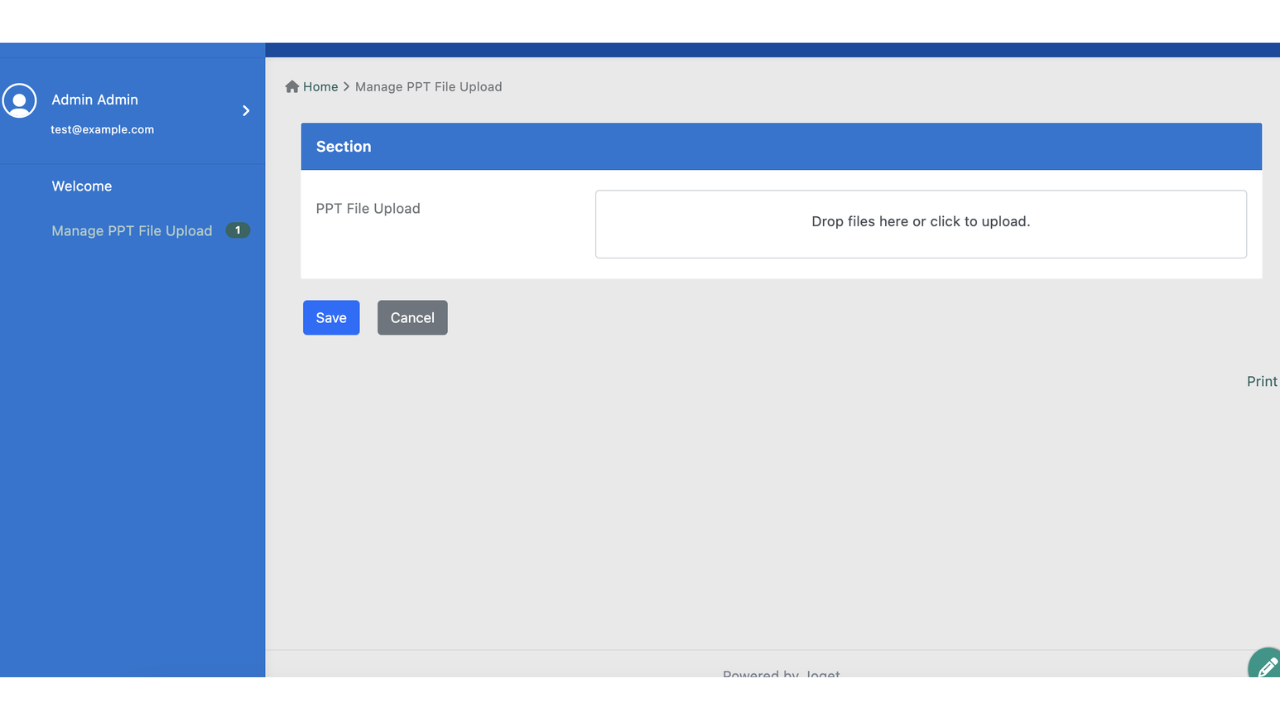Click the breadcrumb separator chevron
1280x720 pixels.
[x=346, y=87]
